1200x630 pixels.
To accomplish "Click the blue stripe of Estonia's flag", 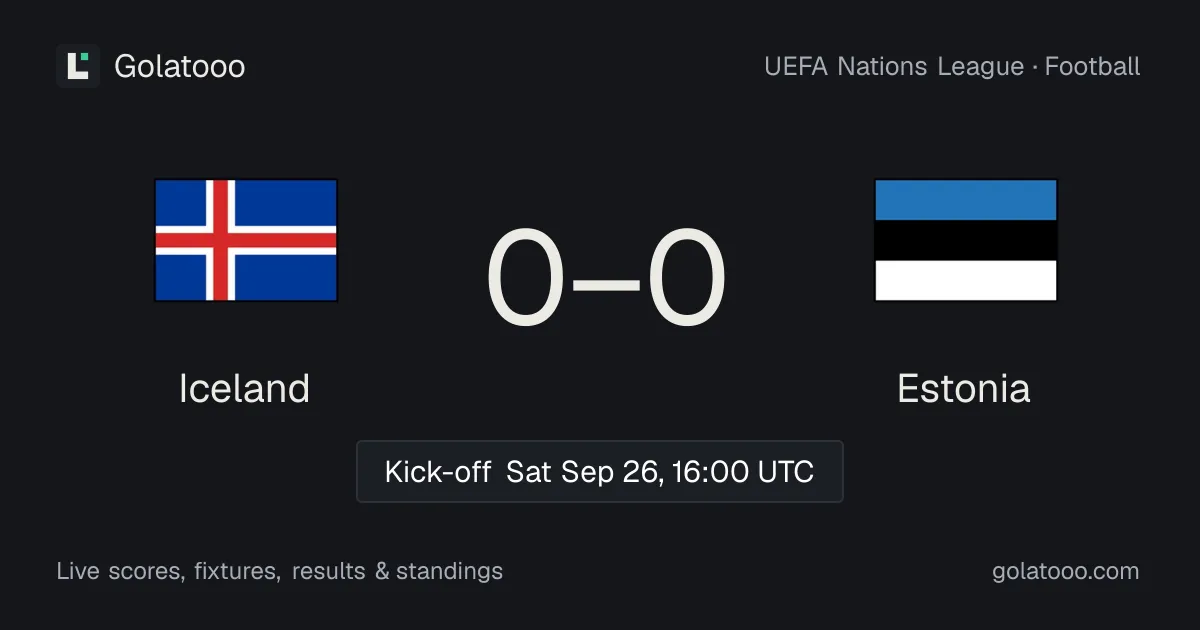I will tap(966, 200).
